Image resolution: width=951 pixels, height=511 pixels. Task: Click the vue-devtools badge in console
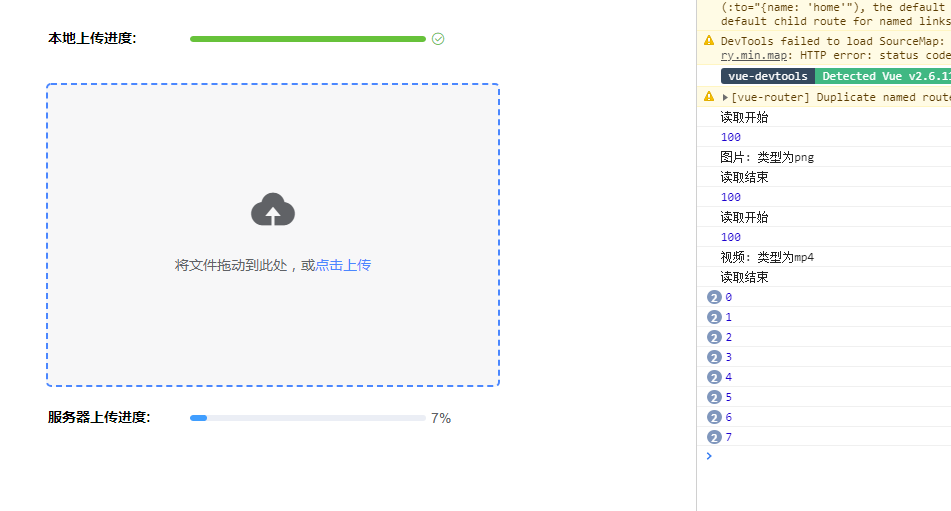(768, 76)
